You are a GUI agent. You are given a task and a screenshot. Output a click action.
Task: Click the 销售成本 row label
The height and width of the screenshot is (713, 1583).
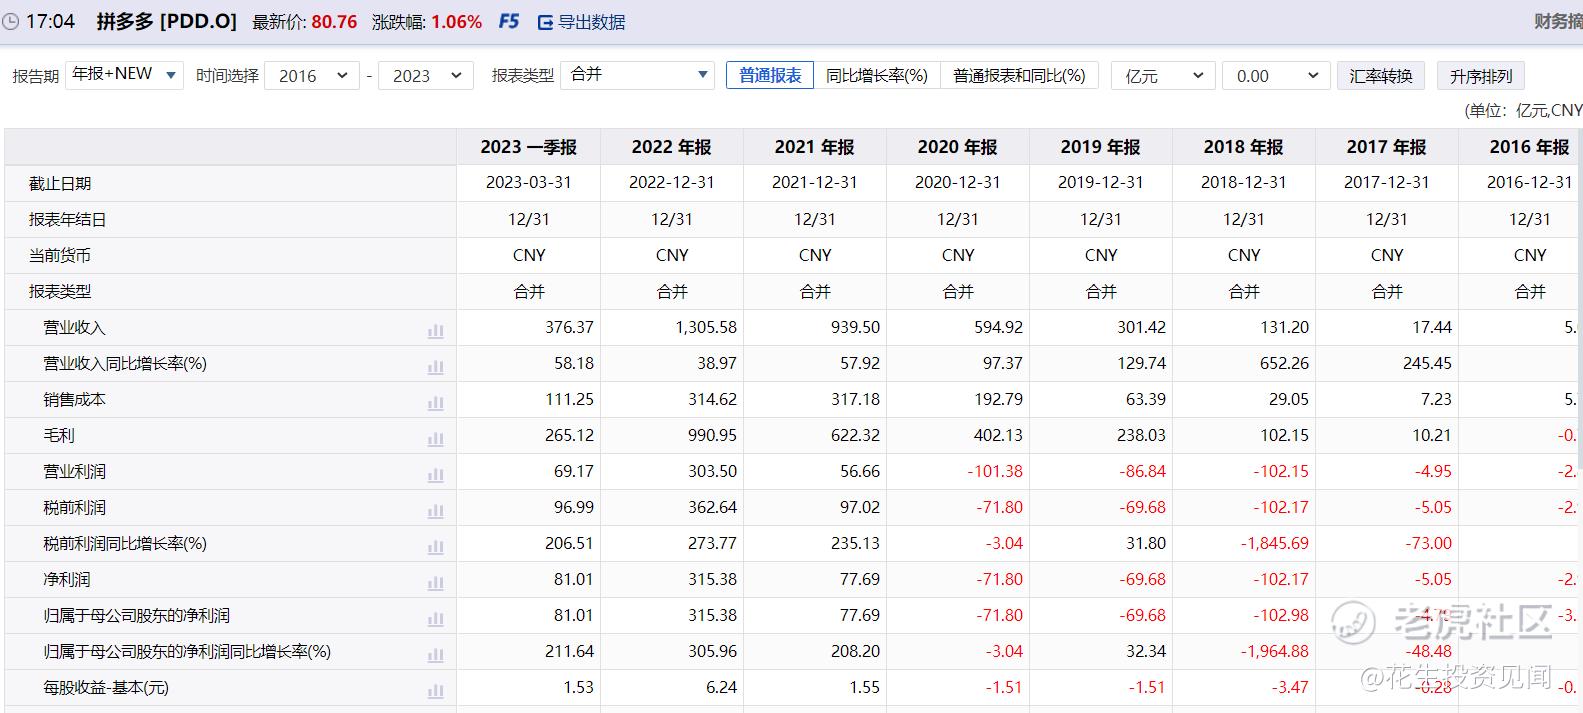point(74,400)
